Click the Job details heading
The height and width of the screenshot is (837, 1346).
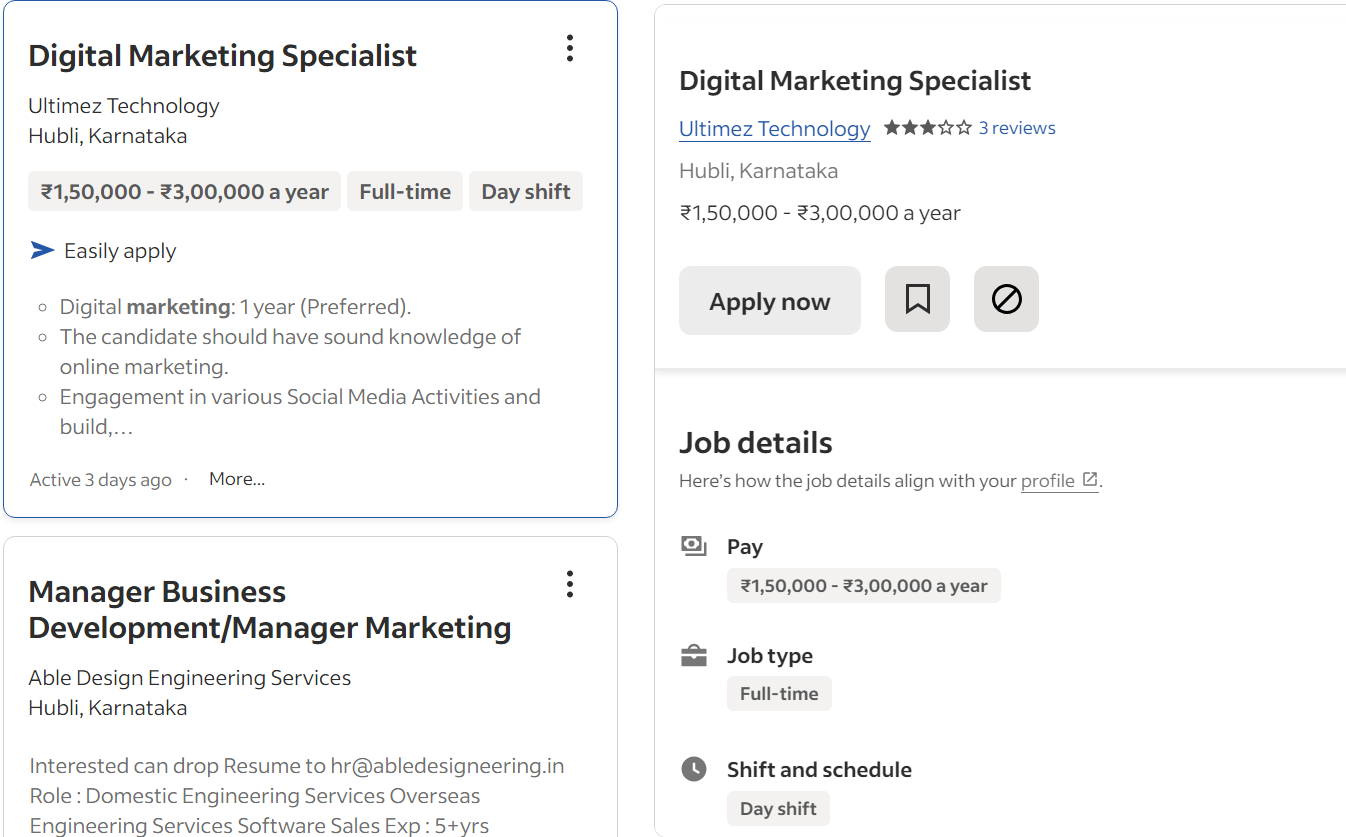point(756,442)
